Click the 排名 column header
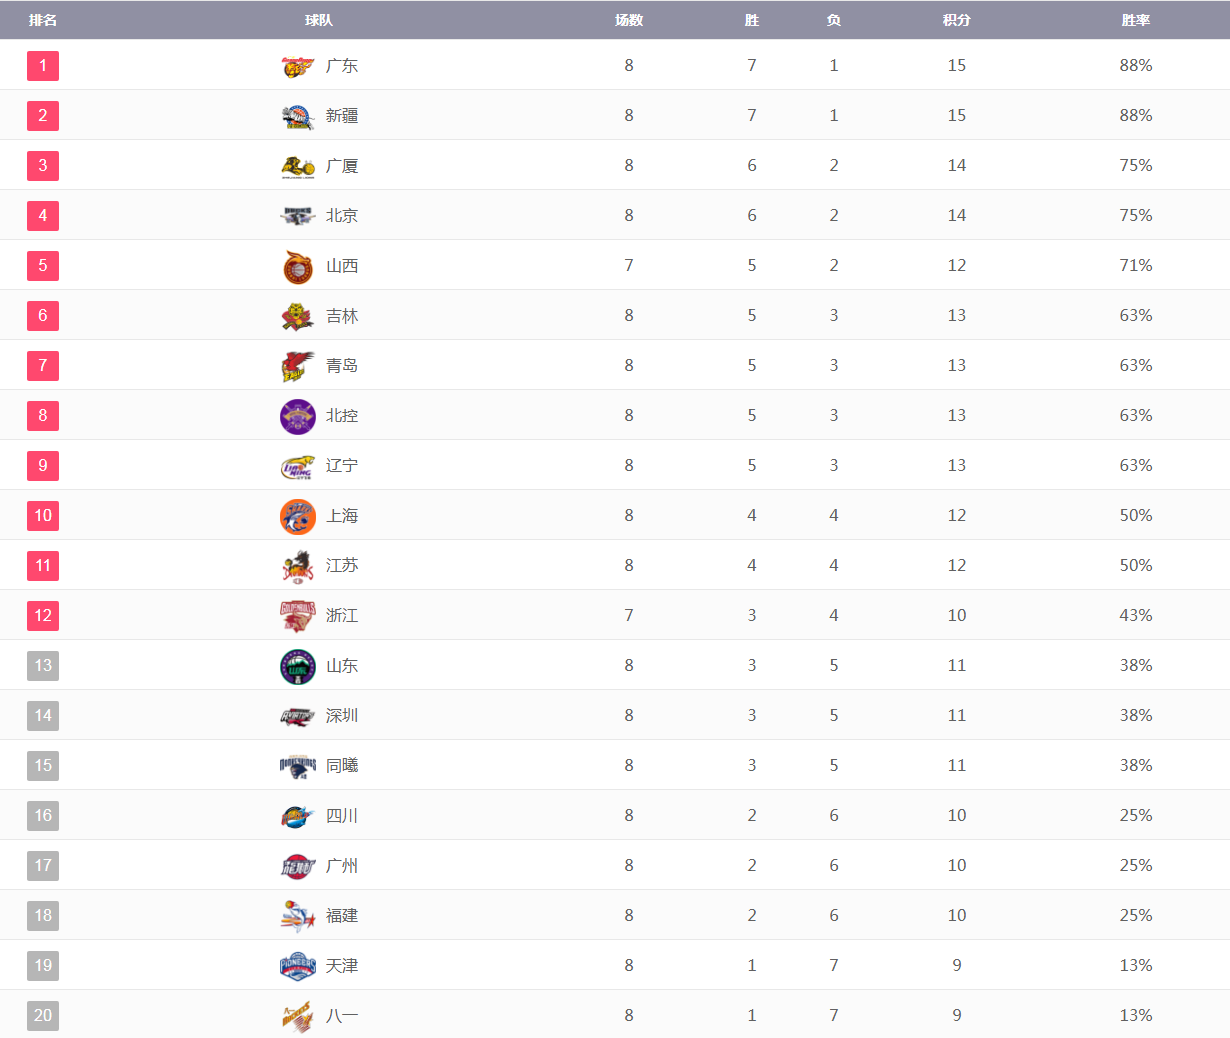 [43, 20]
